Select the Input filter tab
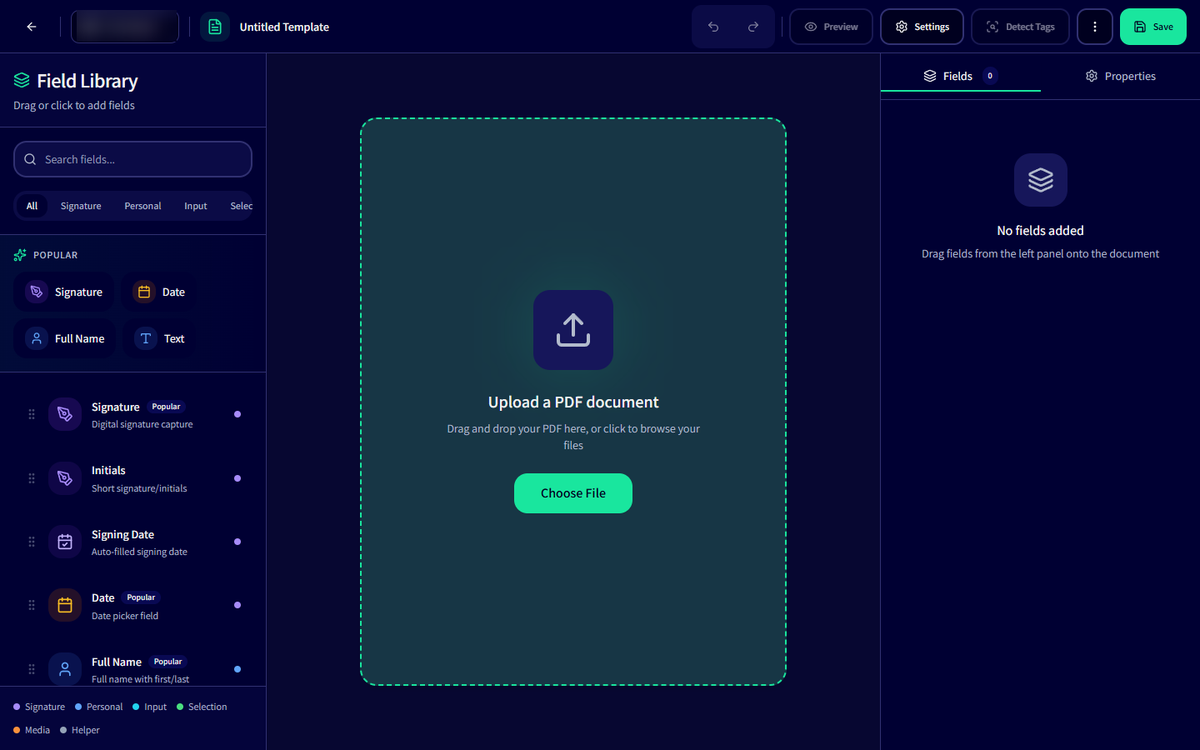The width and height of the screenshot is (1200, 750). click(196, 206)
